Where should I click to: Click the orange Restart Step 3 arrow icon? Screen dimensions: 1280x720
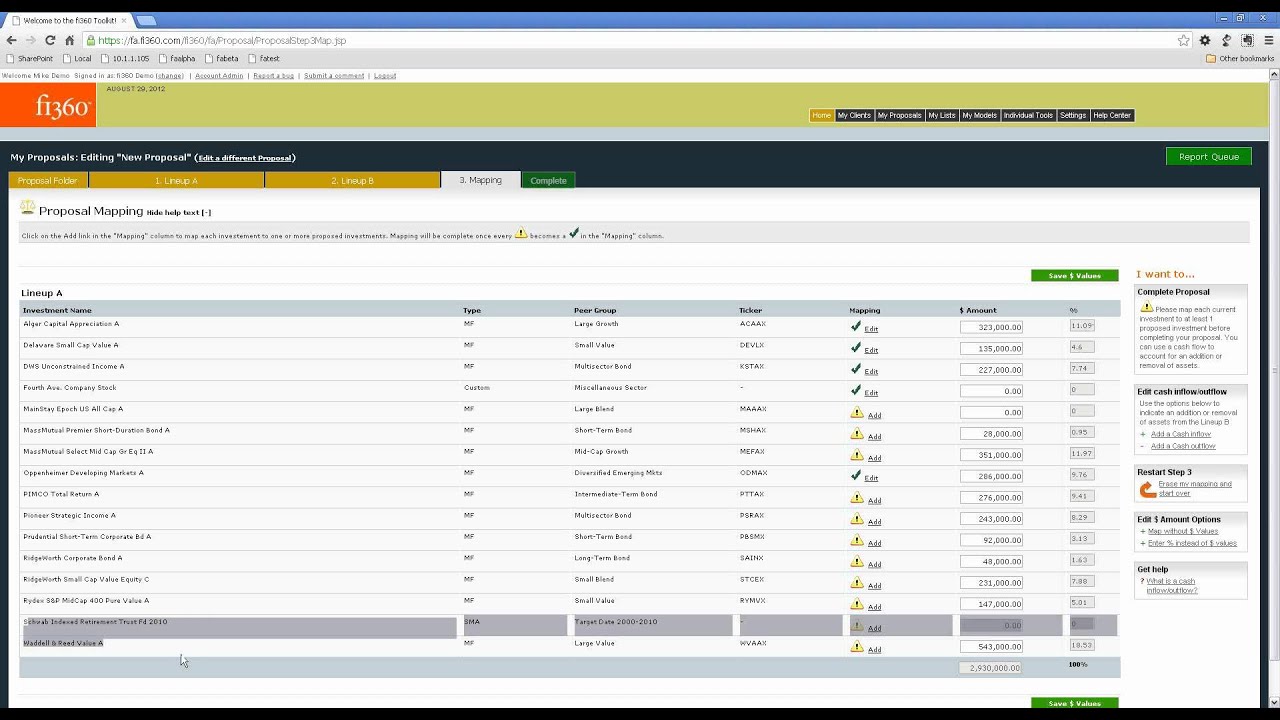[1147, 489]
